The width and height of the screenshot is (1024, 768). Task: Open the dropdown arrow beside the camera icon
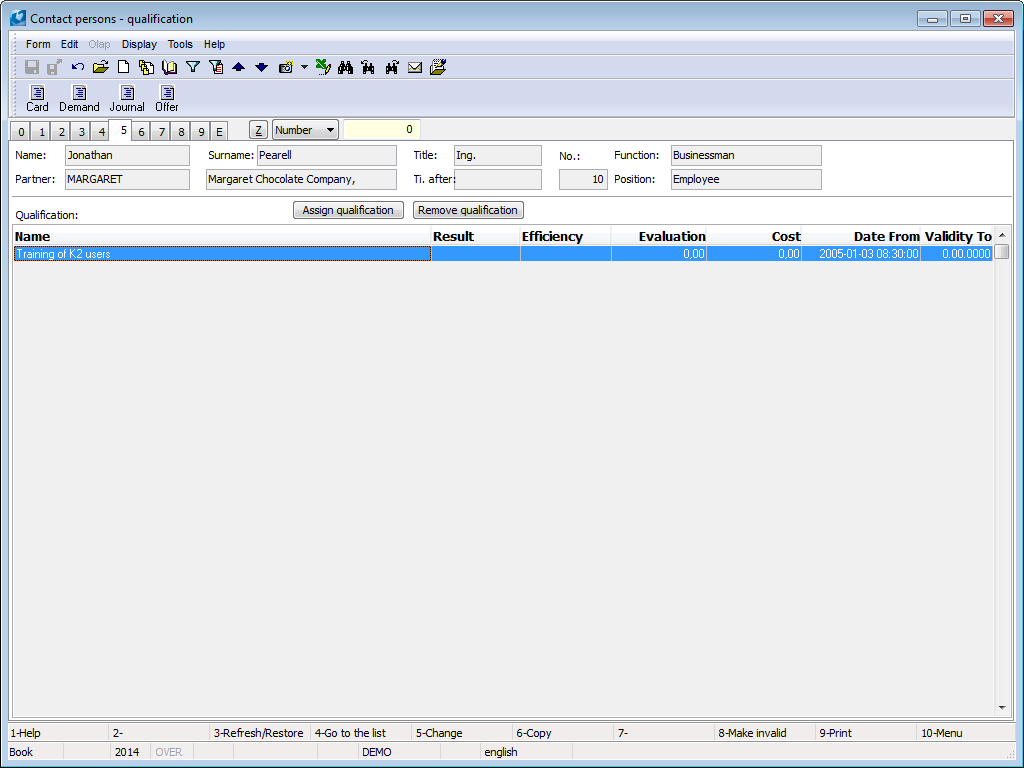304,67
